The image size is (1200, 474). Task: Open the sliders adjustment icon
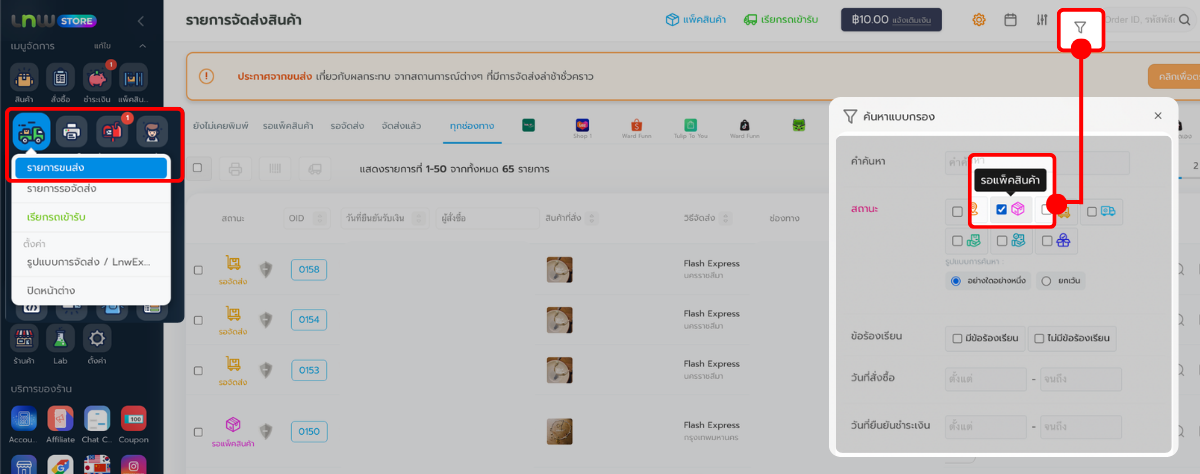1042,20
